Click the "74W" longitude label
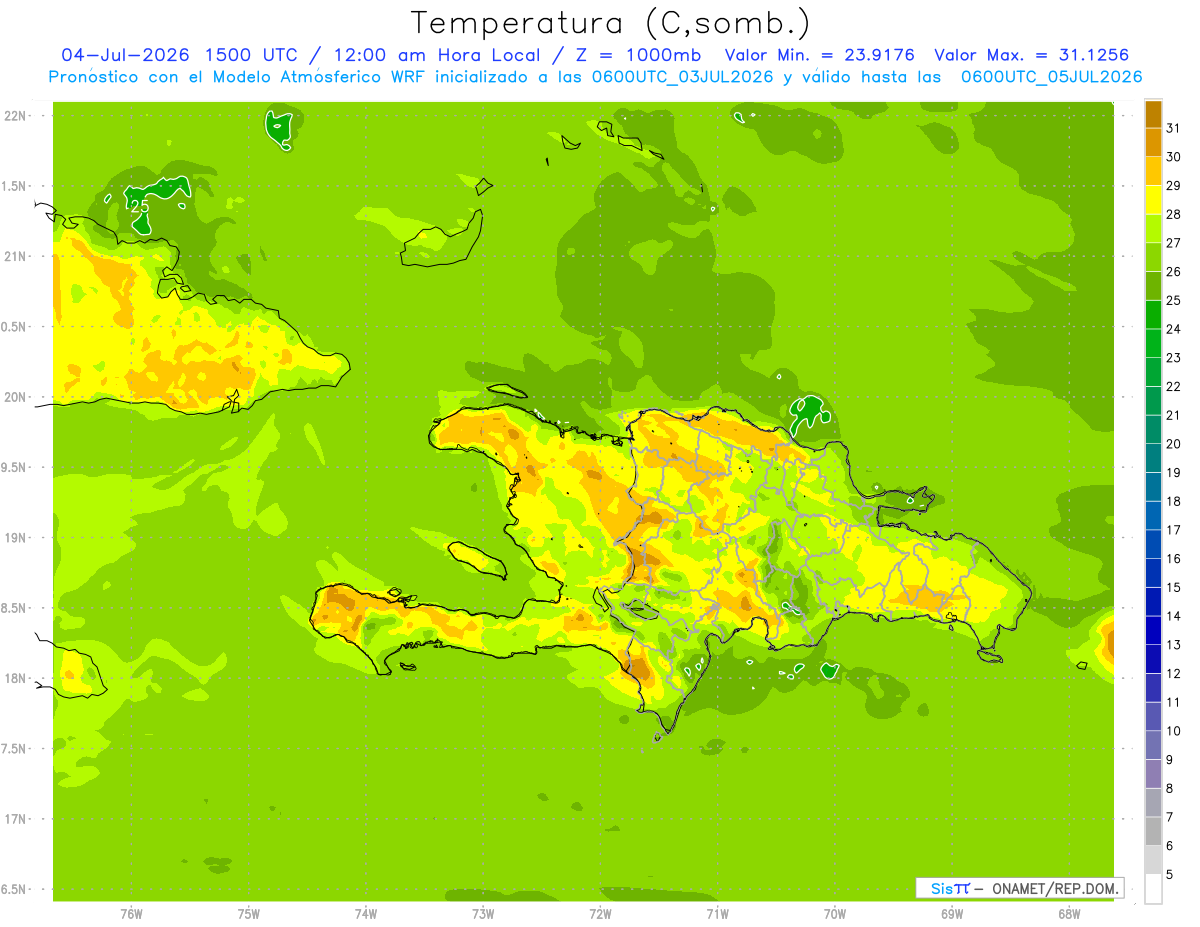 click(366, 914)
